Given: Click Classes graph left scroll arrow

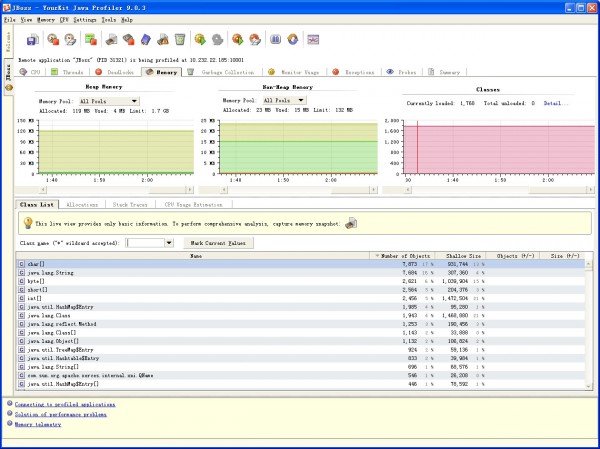Looking at the screenshot, I should [408, 189].
